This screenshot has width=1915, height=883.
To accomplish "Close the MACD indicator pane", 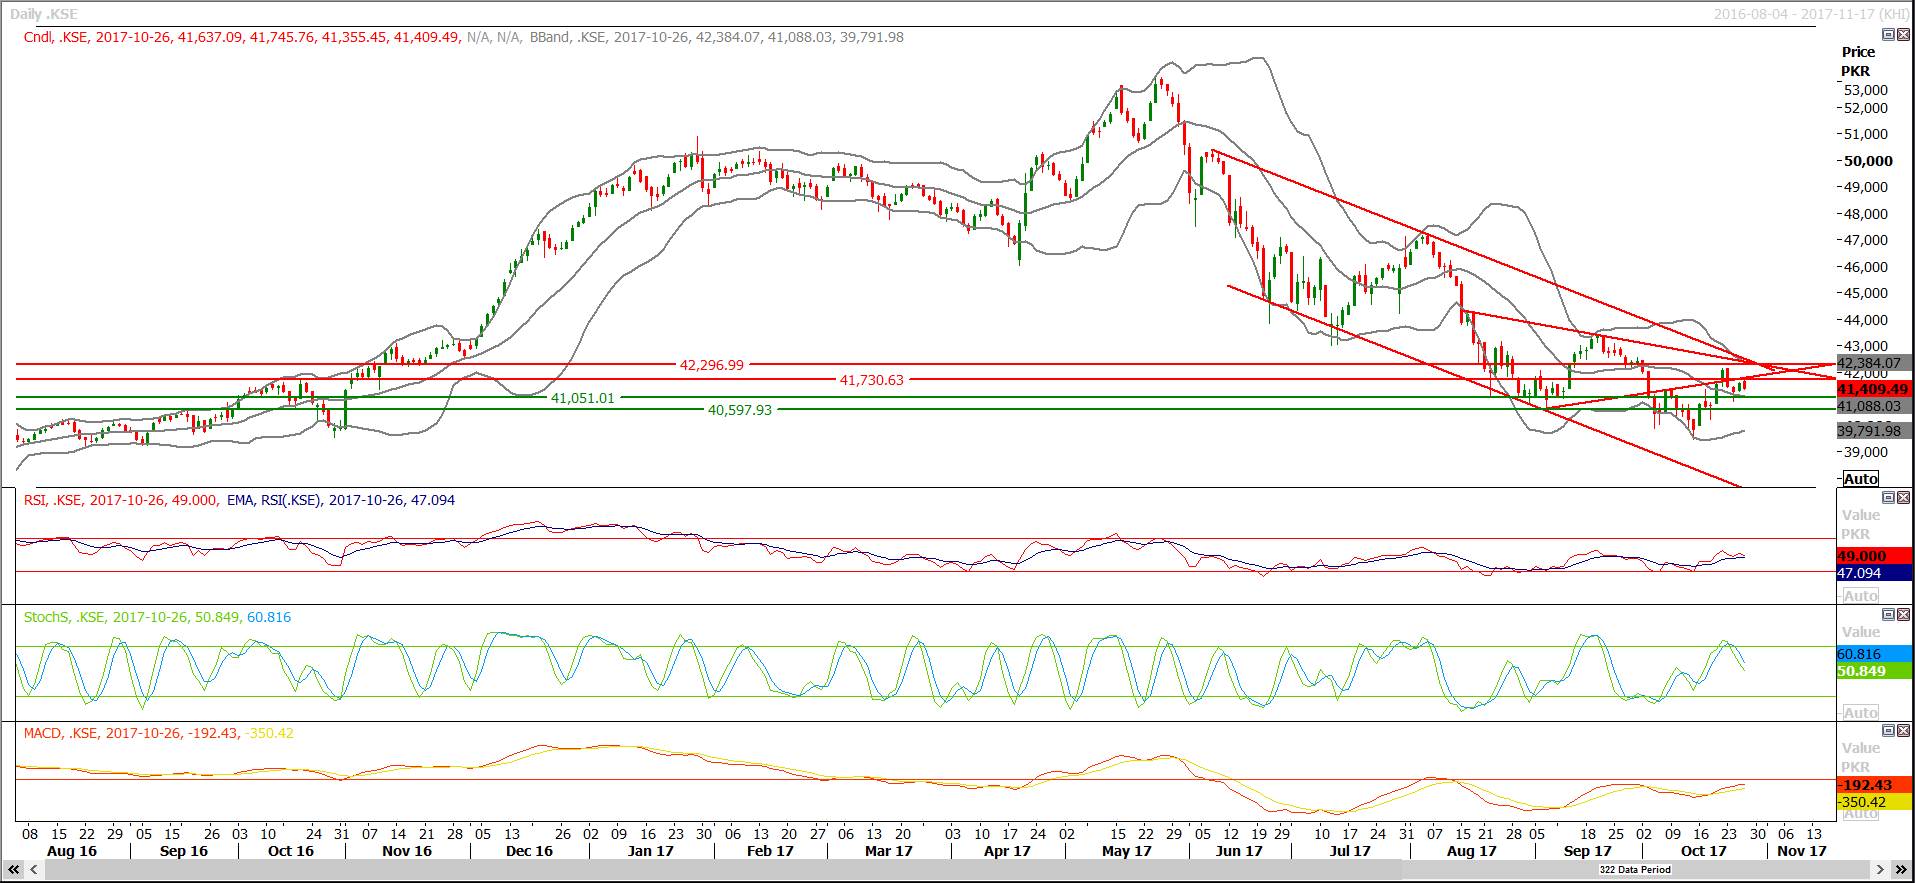I will pyautogui.click(x=1903, y=731).
